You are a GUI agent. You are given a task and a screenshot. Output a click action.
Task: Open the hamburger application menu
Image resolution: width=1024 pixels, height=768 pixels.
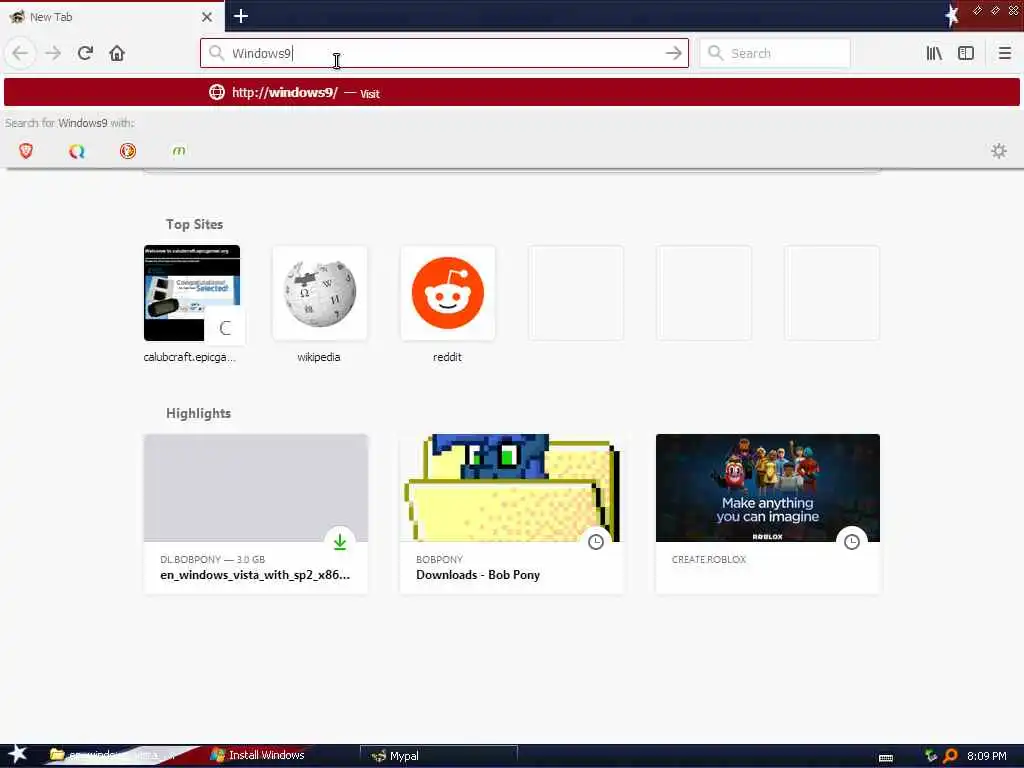point(1004,53)
